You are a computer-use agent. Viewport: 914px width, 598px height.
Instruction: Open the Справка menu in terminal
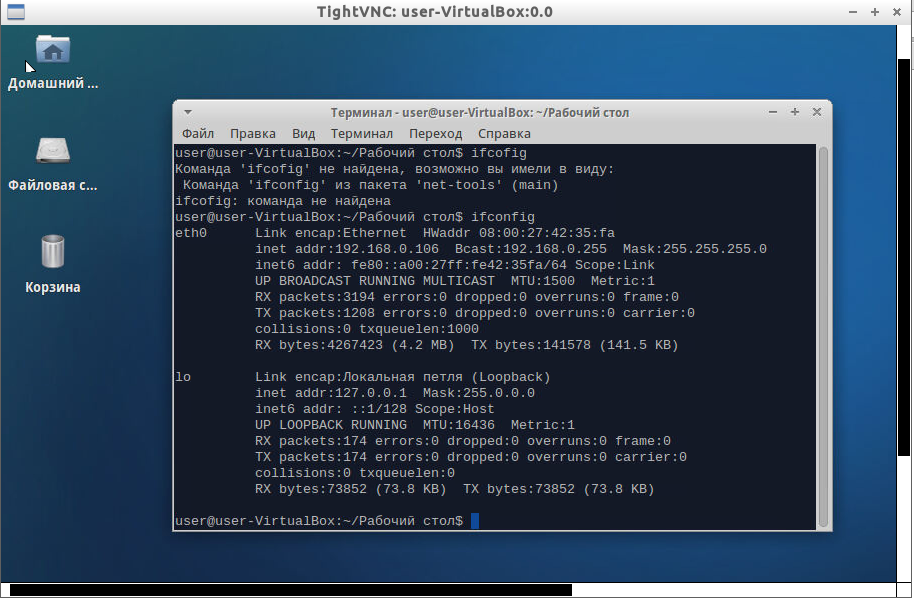pos(504,134)
